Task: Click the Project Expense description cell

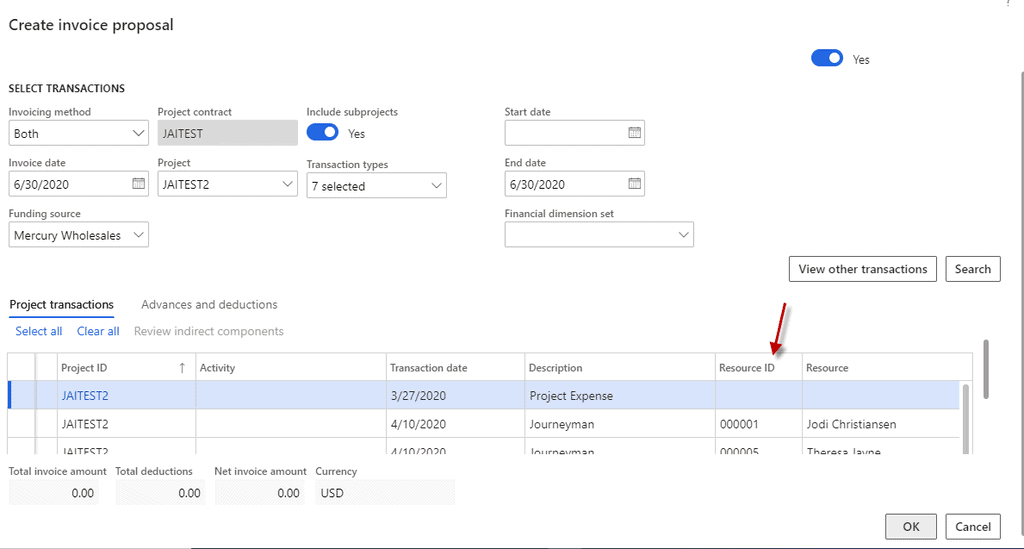Action: (x=620, y=396)
